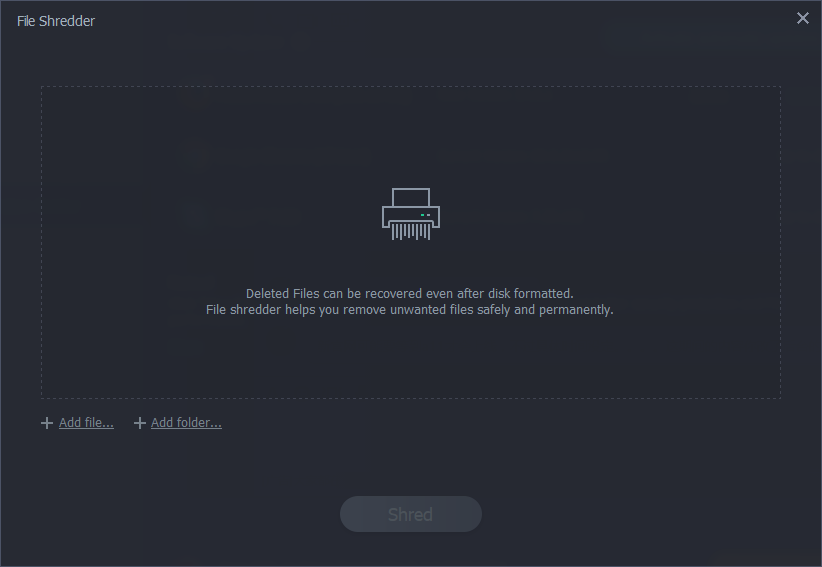Dismiss the dialog using the X icon
The width and height of the screenshot is (822, 567).
[803, 18]
